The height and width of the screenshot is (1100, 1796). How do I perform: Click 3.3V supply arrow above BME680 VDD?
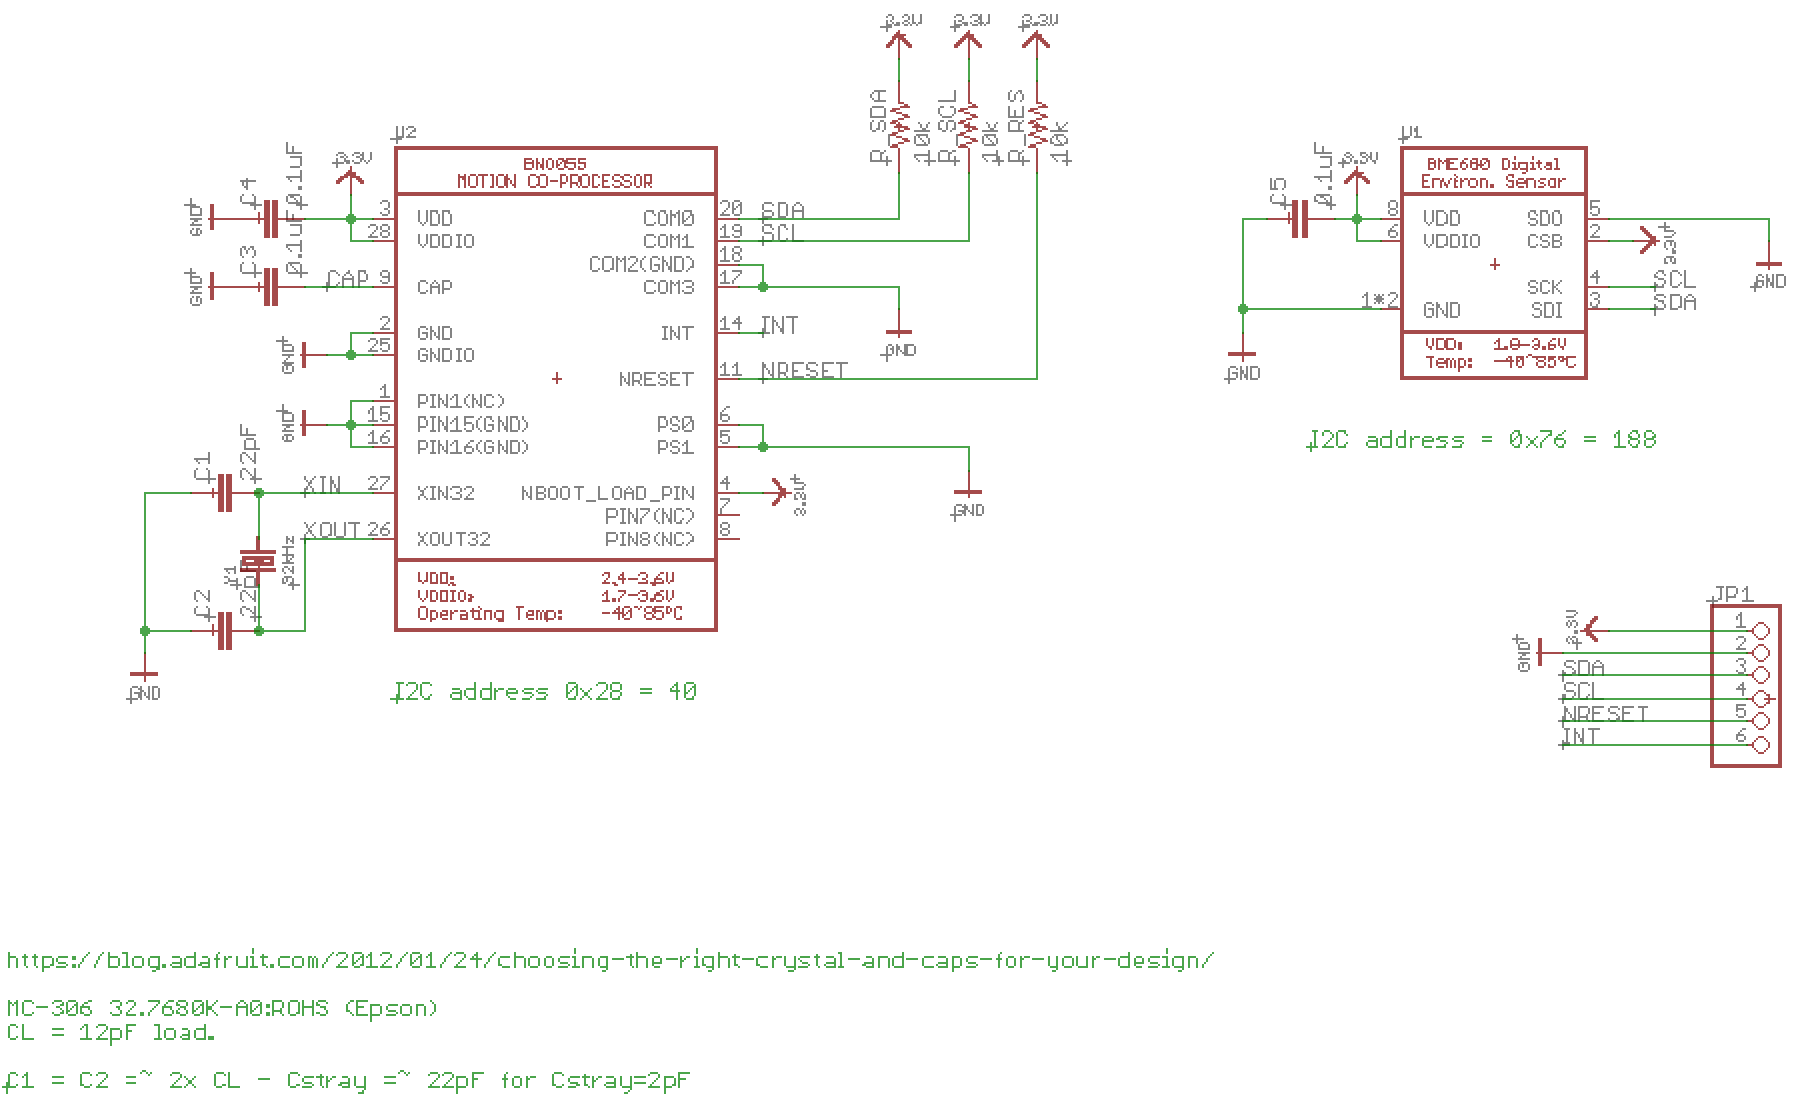pos(1357,176)
